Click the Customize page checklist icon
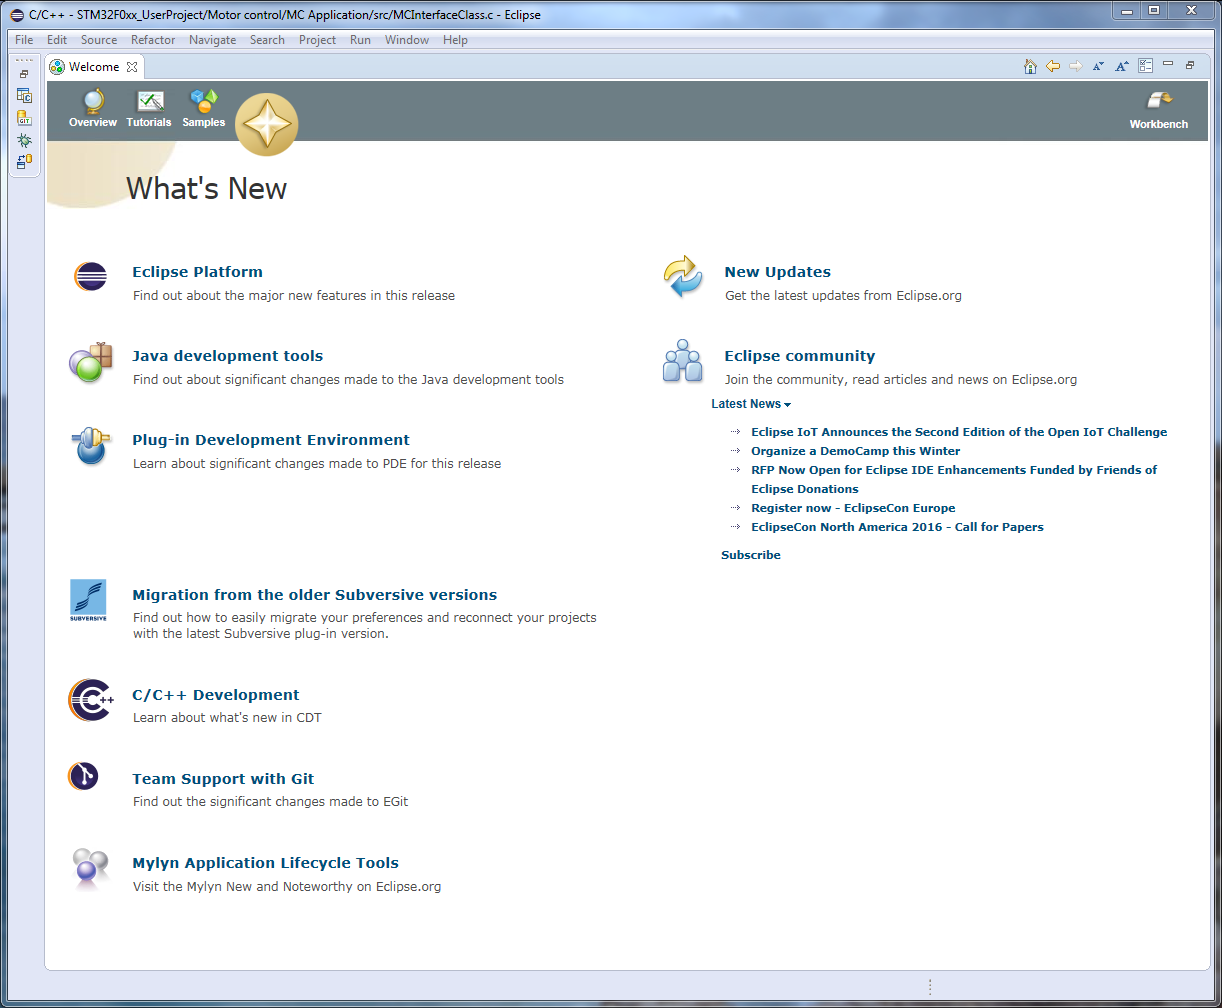Screen dimensions: 1222x1008 (1145, 66)
